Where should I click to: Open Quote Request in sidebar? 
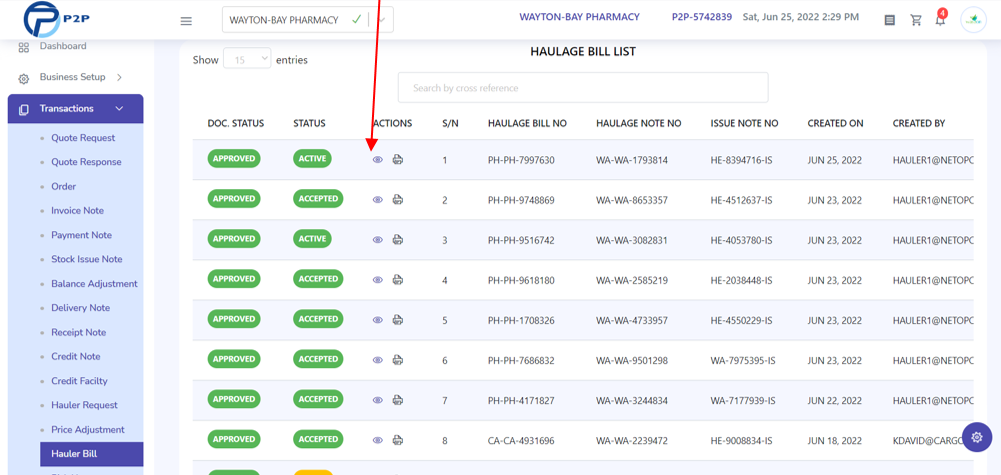pos(83,138)
